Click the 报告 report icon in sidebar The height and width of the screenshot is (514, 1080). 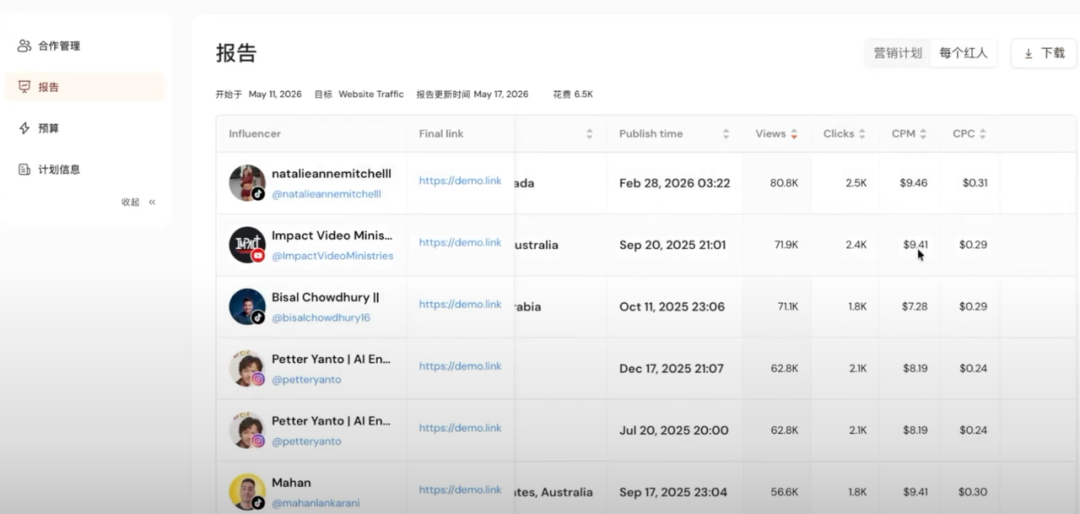coord(24,87)
